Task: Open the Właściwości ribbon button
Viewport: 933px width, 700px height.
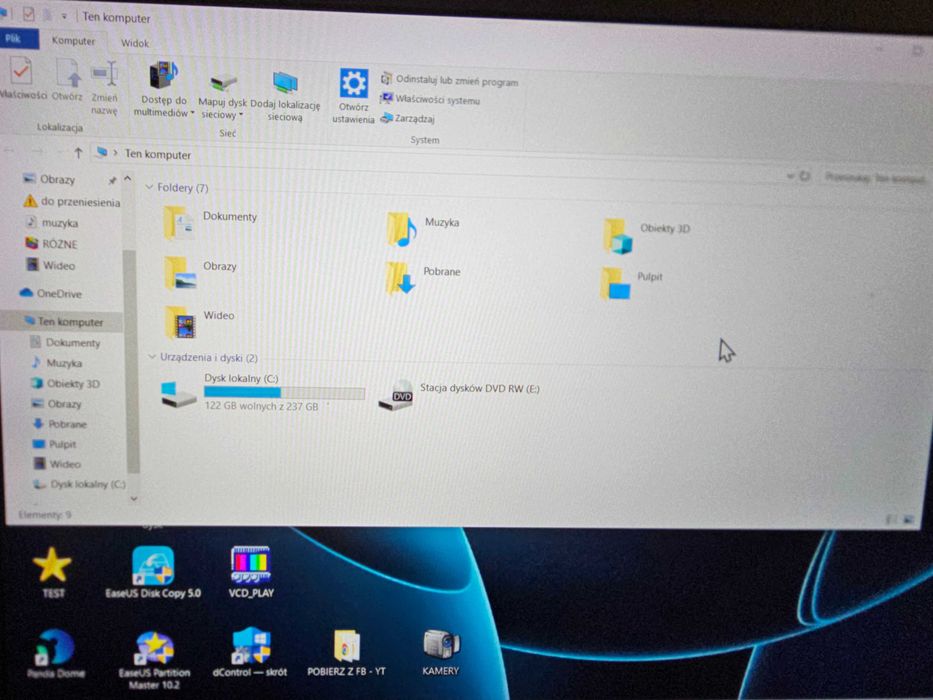Action: [x=21, y=79]
